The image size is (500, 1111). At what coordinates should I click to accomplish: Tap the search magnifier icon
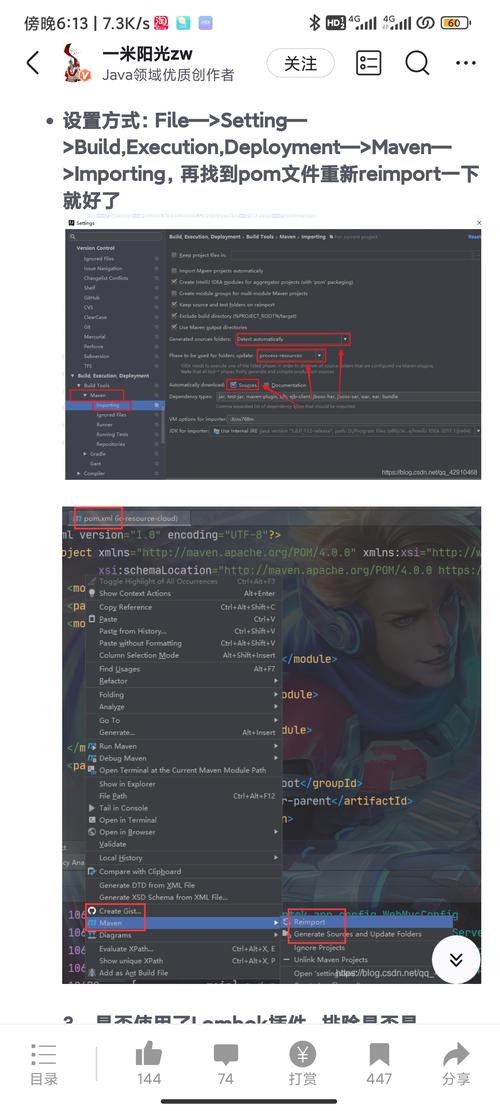417,63
